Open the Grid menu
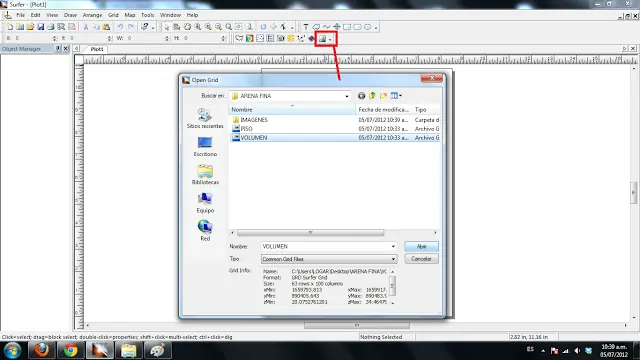 [x=113, y=15]
